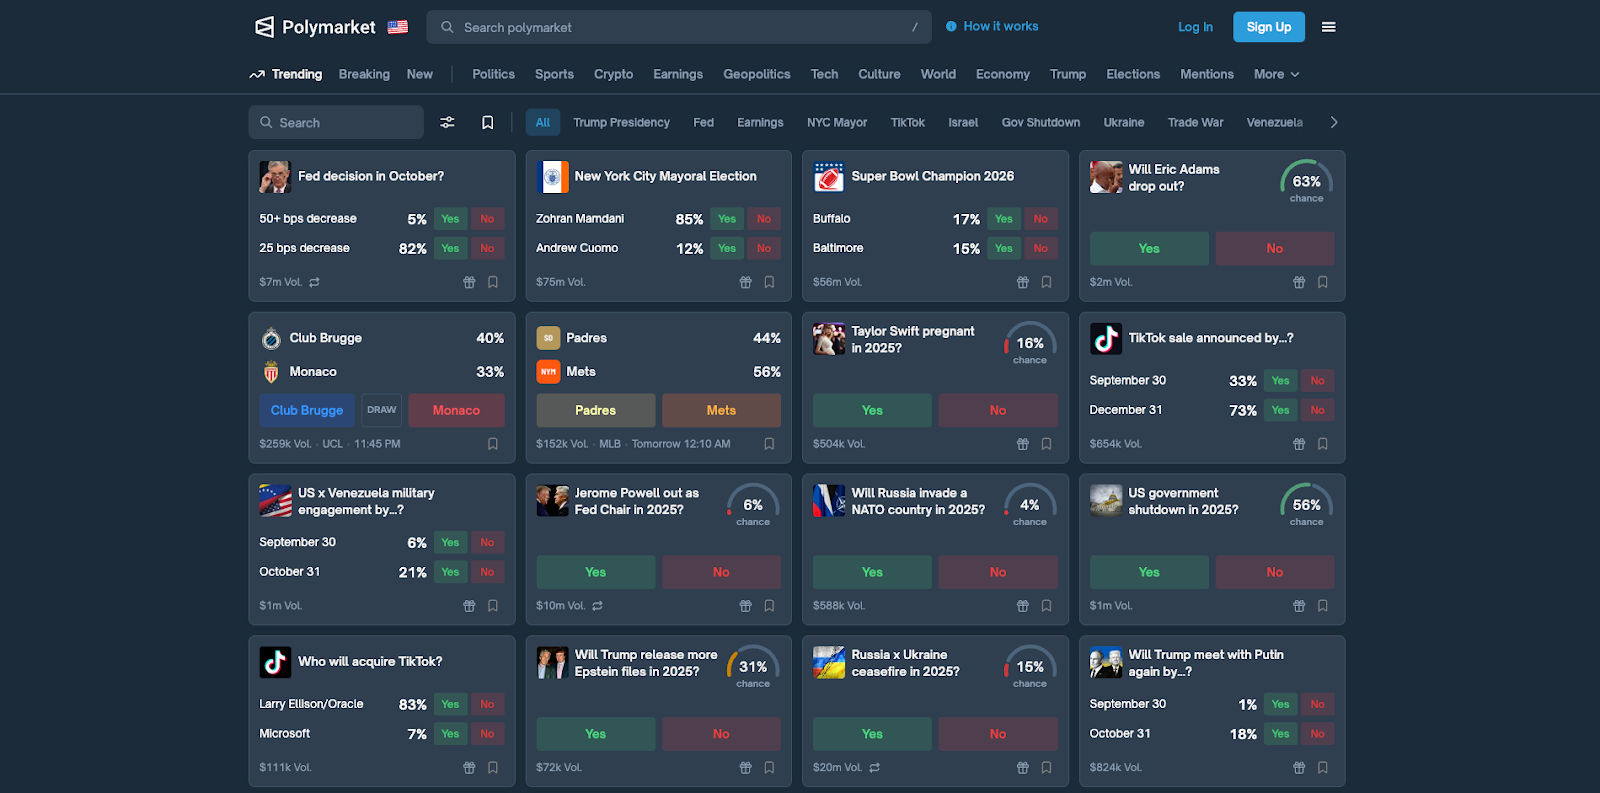Bookmark the Will Russia invade NATO market
The width and height of the screenshot is (1600, 793).
tap(1046, 606)
